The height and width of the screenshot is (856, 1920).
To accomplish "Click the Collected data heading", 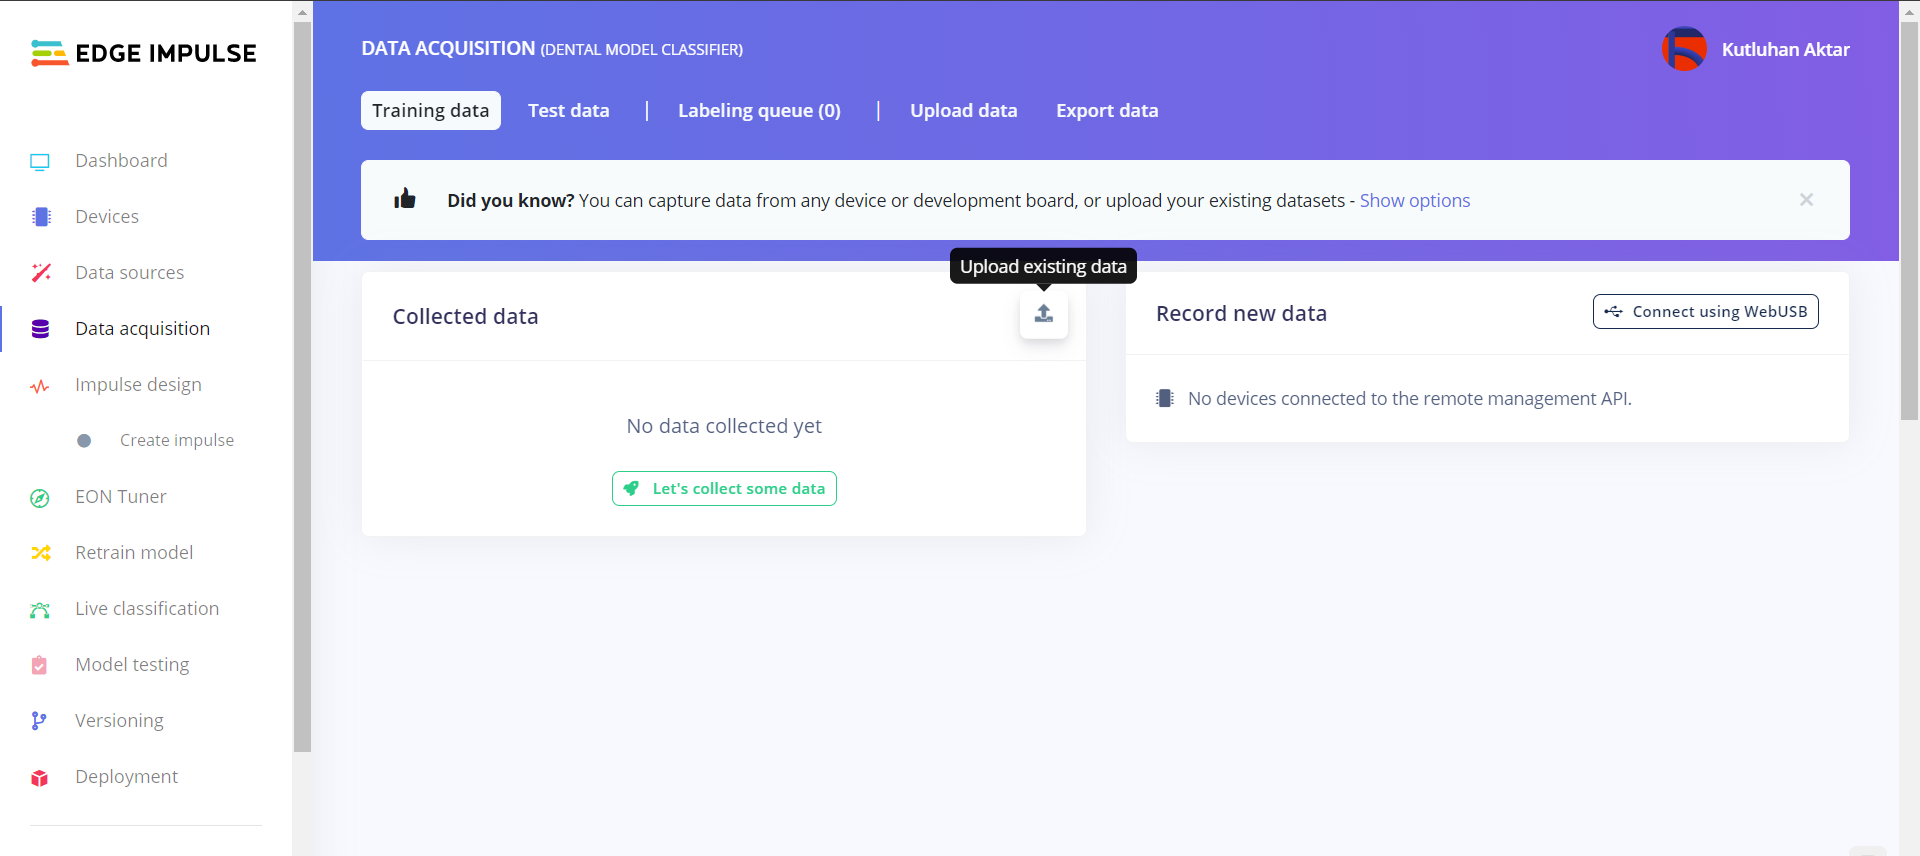I will [x=465, y=317].
